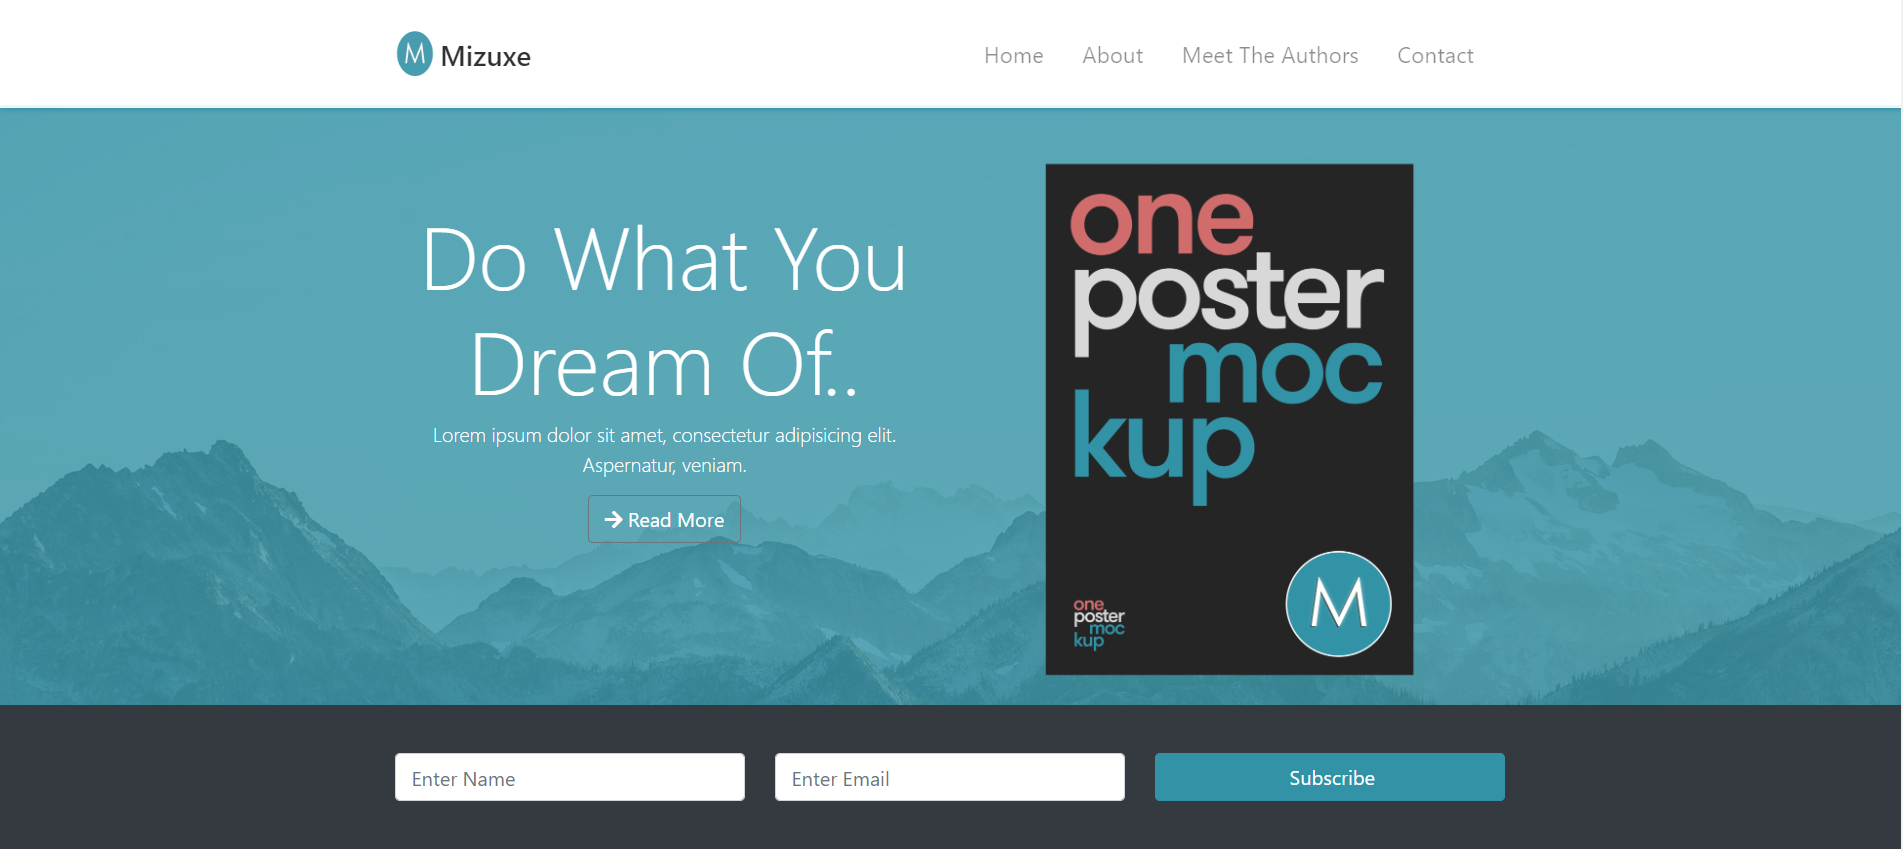Click the Read More button
Screen dimensions: 1903x851
(664, 519)
